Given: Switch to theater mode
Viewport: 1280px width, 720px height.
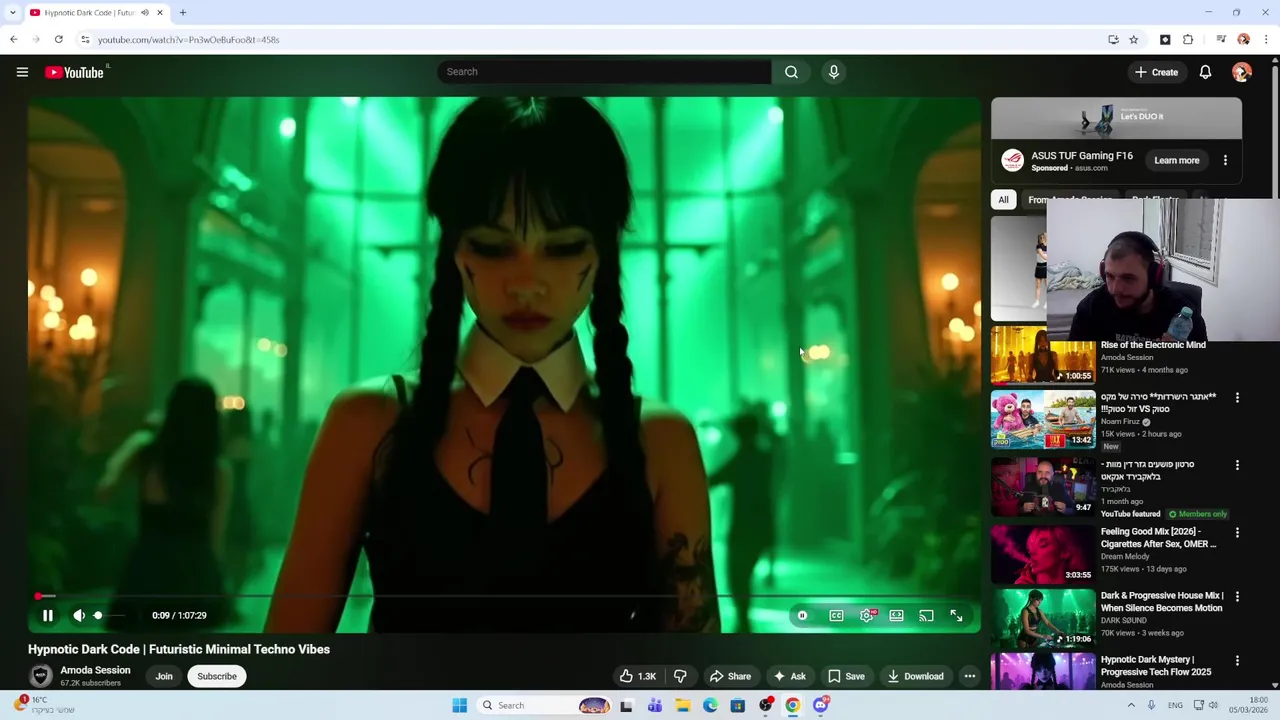Looking at the screenshot, I should pos(896,616).
